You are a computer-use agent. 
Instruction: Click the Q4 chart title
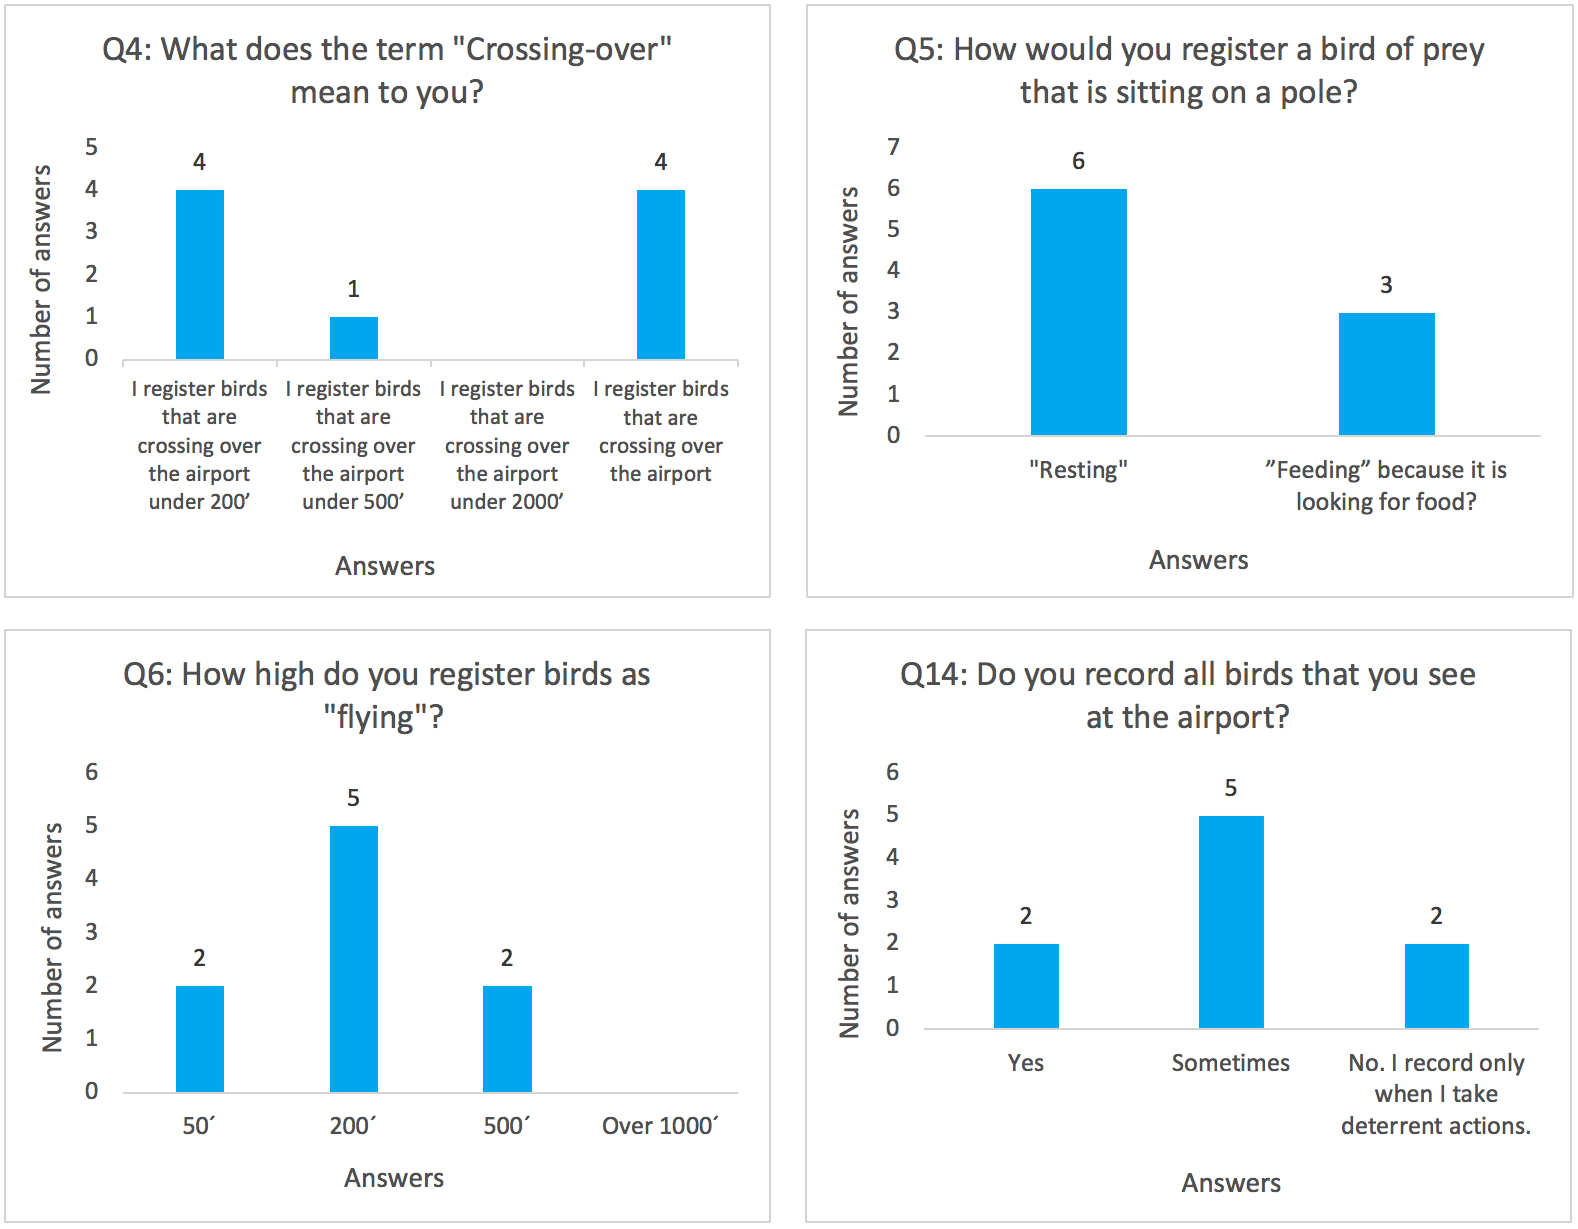(x=387, y=70)
